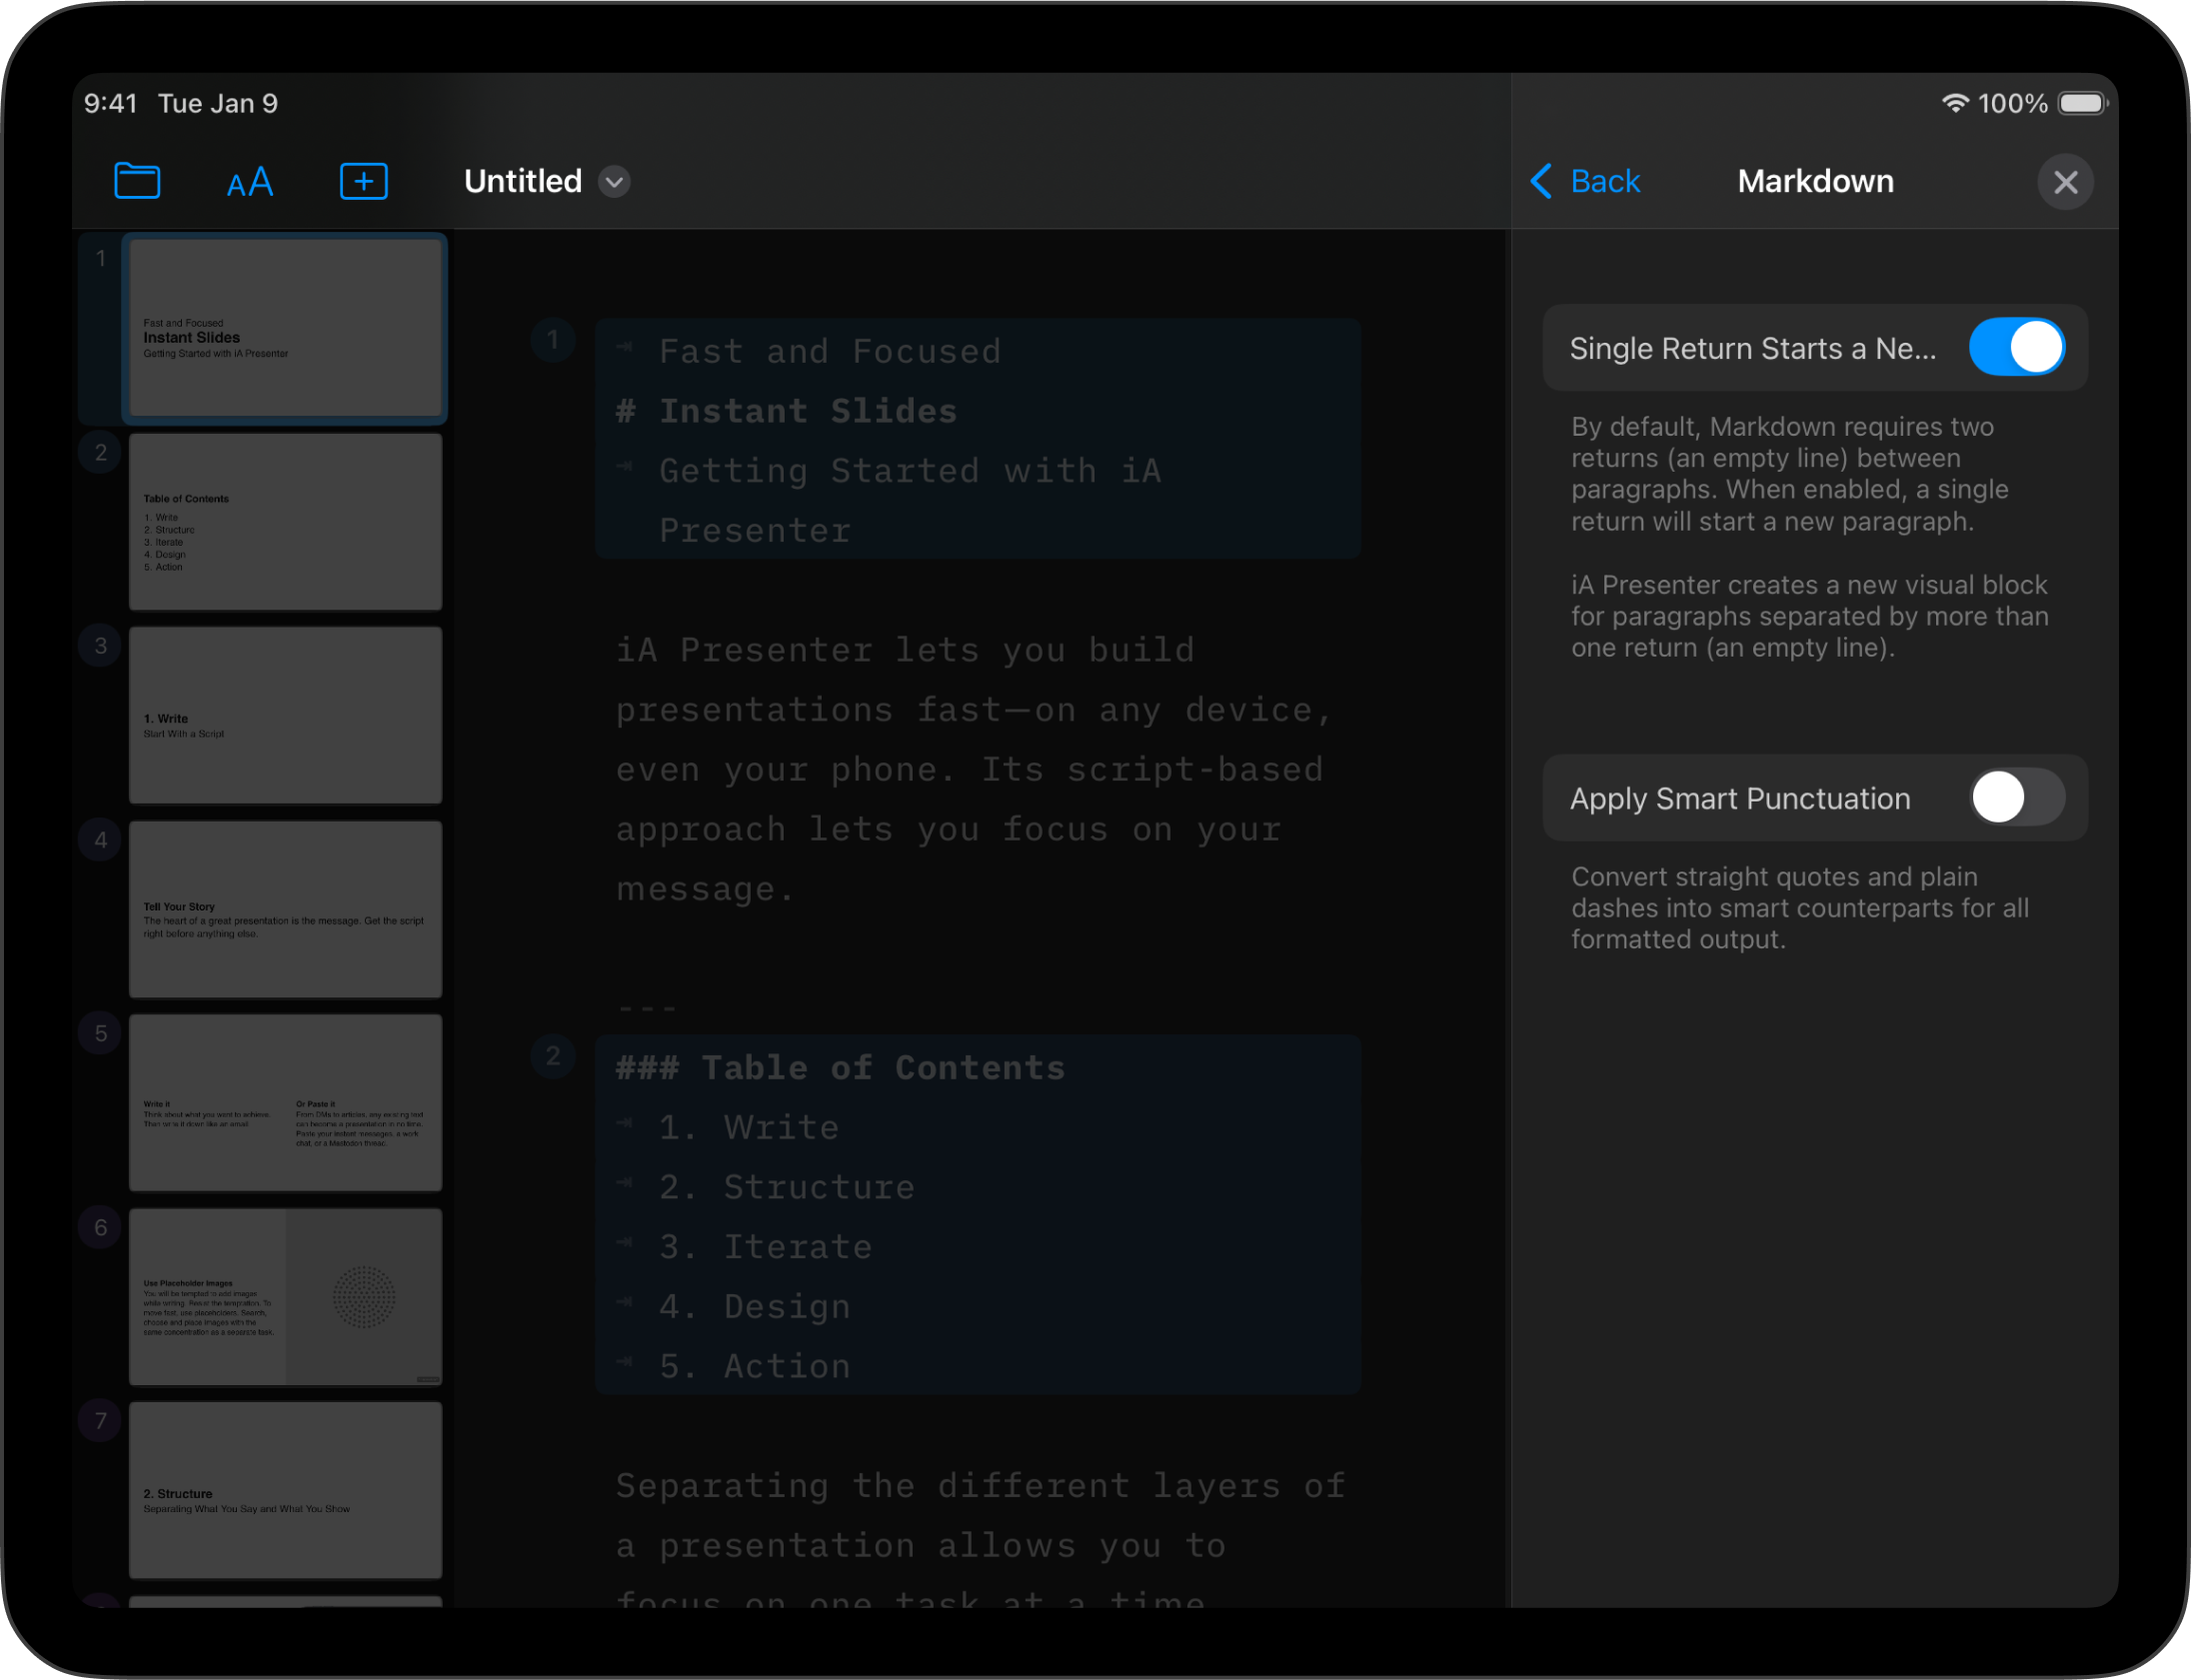Select the Table of Contents slide thumbnail

pos(285,522)
